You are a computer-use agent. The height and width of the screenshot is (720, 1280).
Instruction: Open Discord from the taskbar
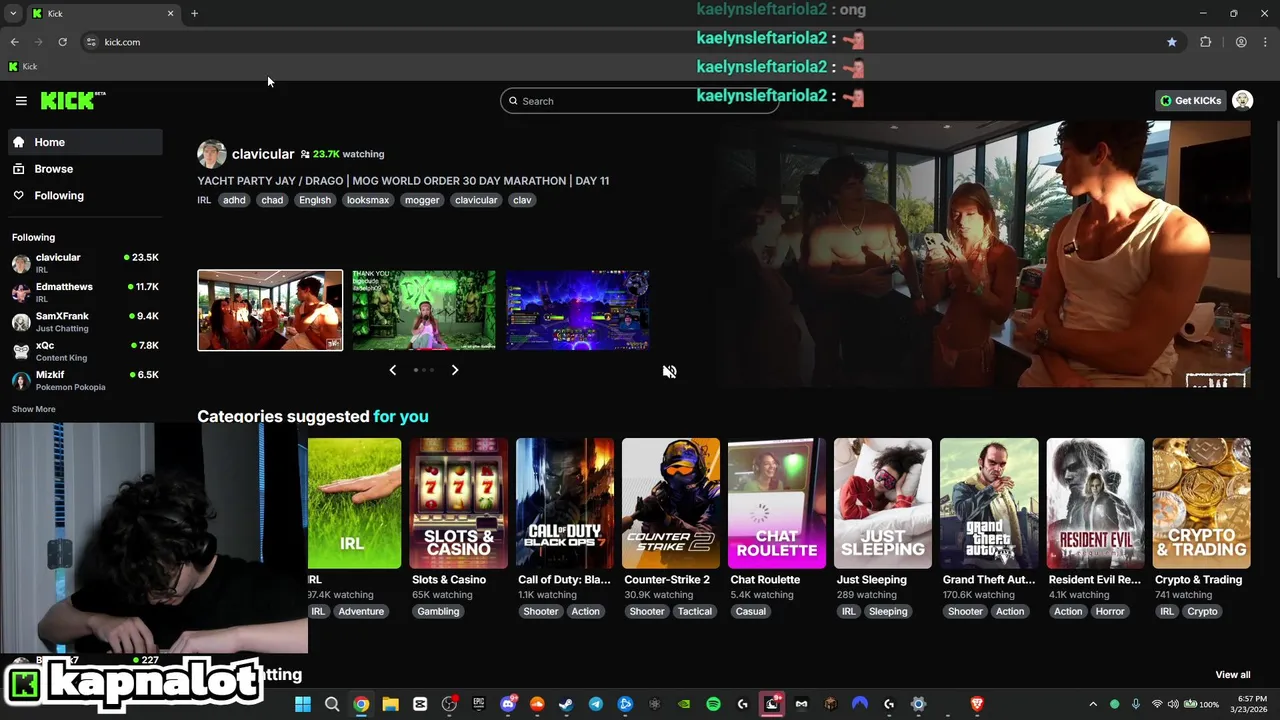click(508, 704)
